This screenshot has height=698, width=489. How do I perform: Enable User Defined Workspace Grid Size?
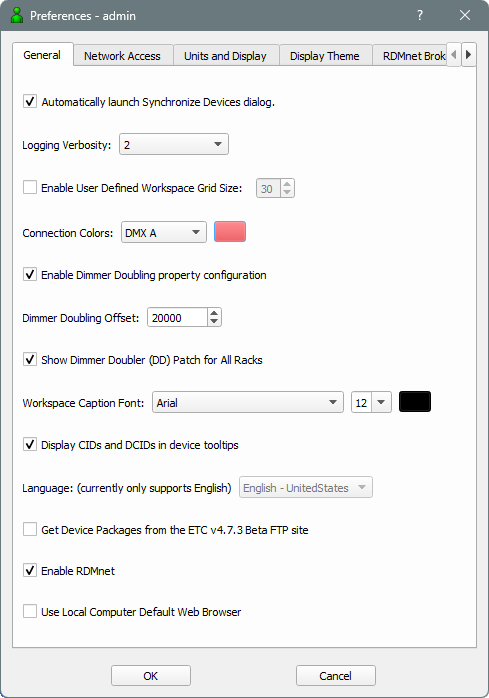click(x=30, y=187)
